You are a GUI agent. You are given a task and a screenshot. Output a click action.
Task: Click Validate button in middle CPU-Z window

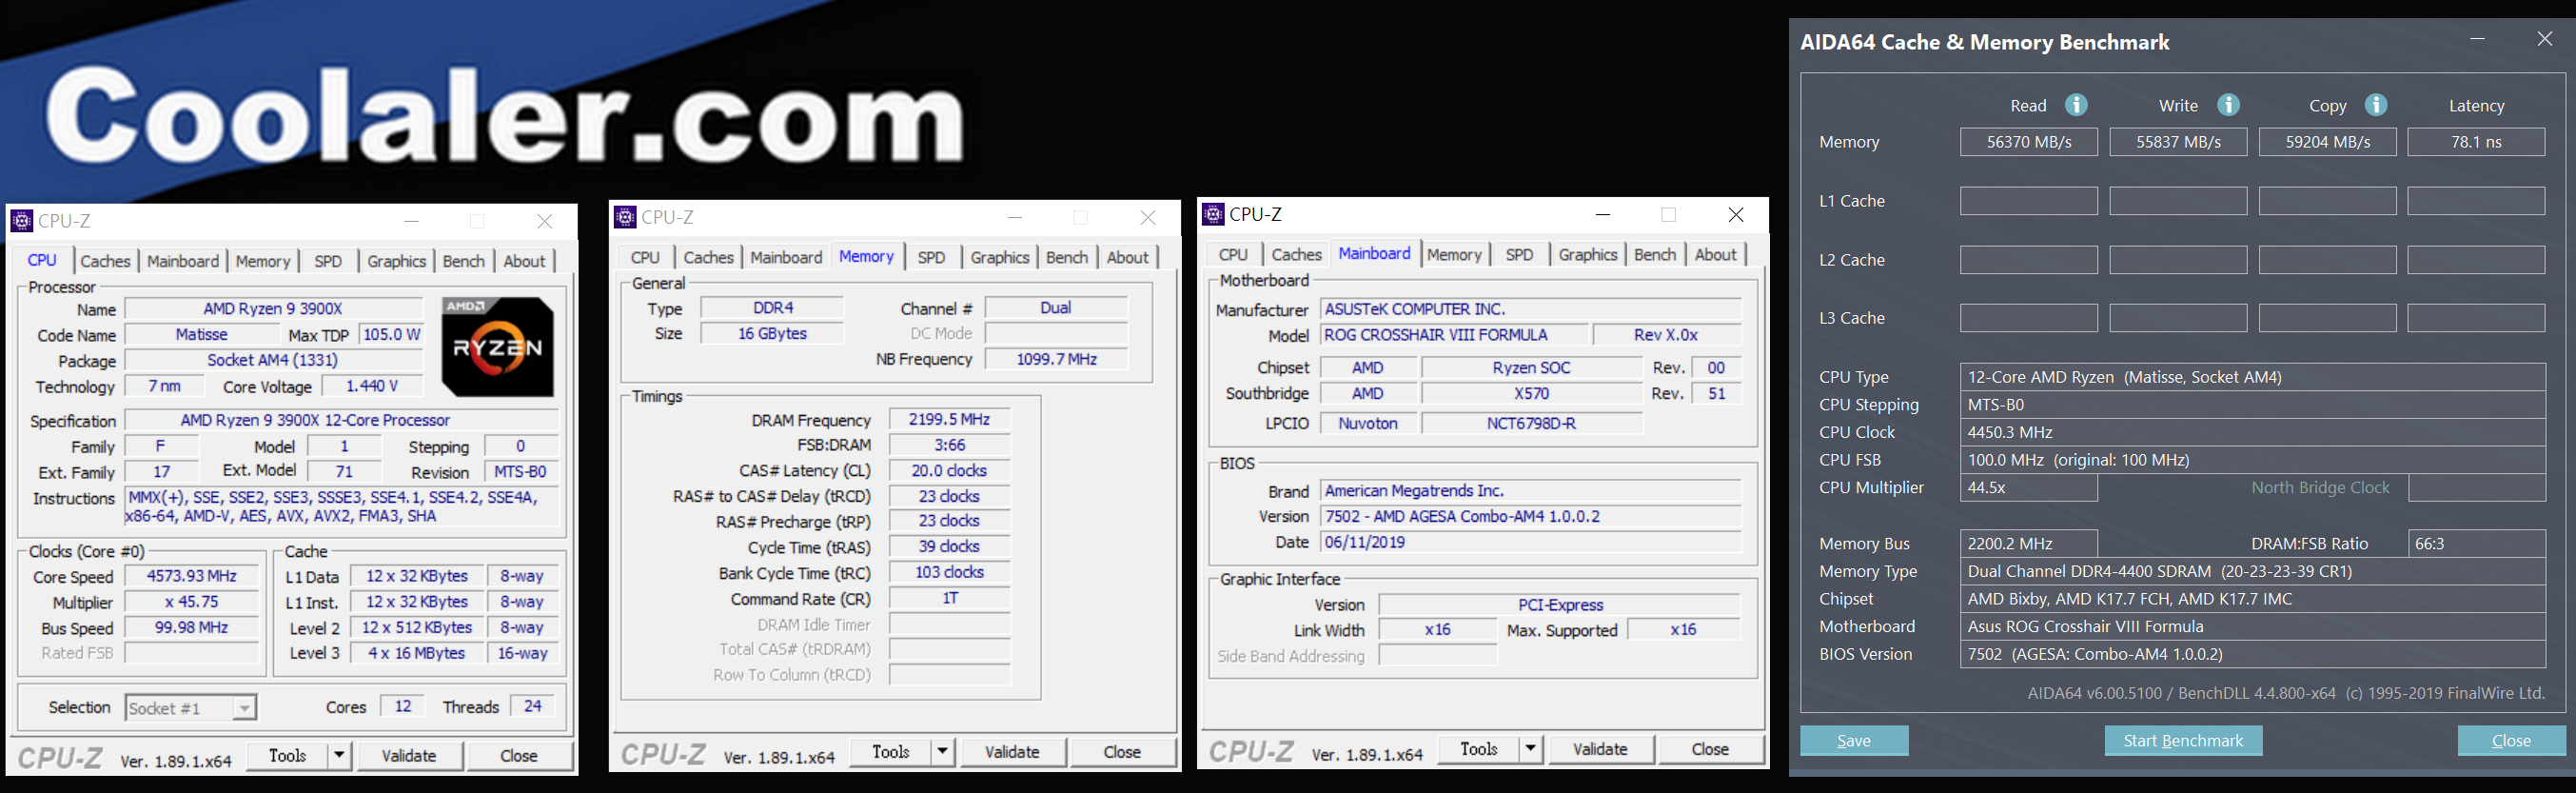pos(1012,751)
